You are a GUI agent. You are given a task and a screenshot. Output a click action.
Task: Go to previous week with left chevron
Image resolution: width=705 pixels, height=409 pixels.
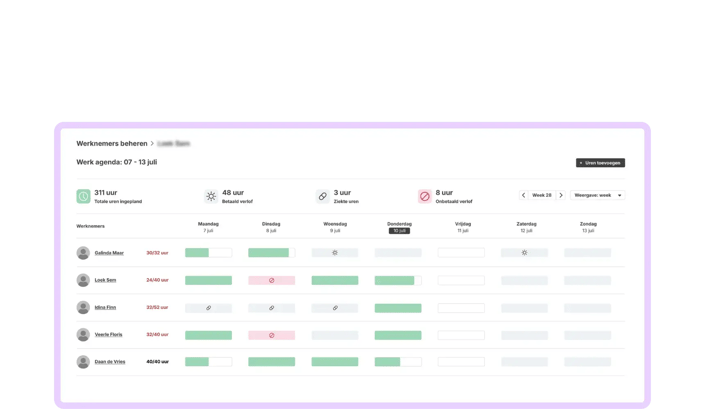click(523, 195)
